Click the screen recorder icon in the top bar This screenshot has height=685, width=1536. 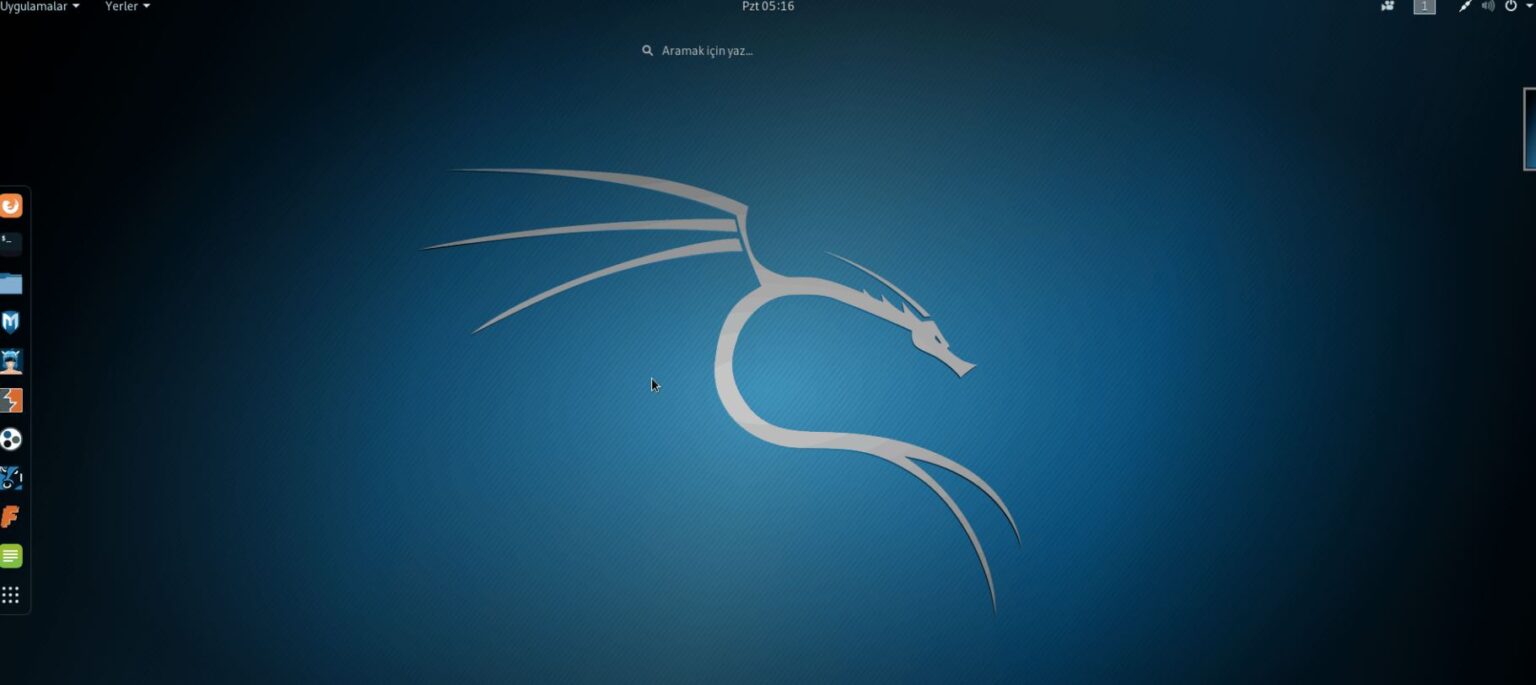tap(1387, 6)
